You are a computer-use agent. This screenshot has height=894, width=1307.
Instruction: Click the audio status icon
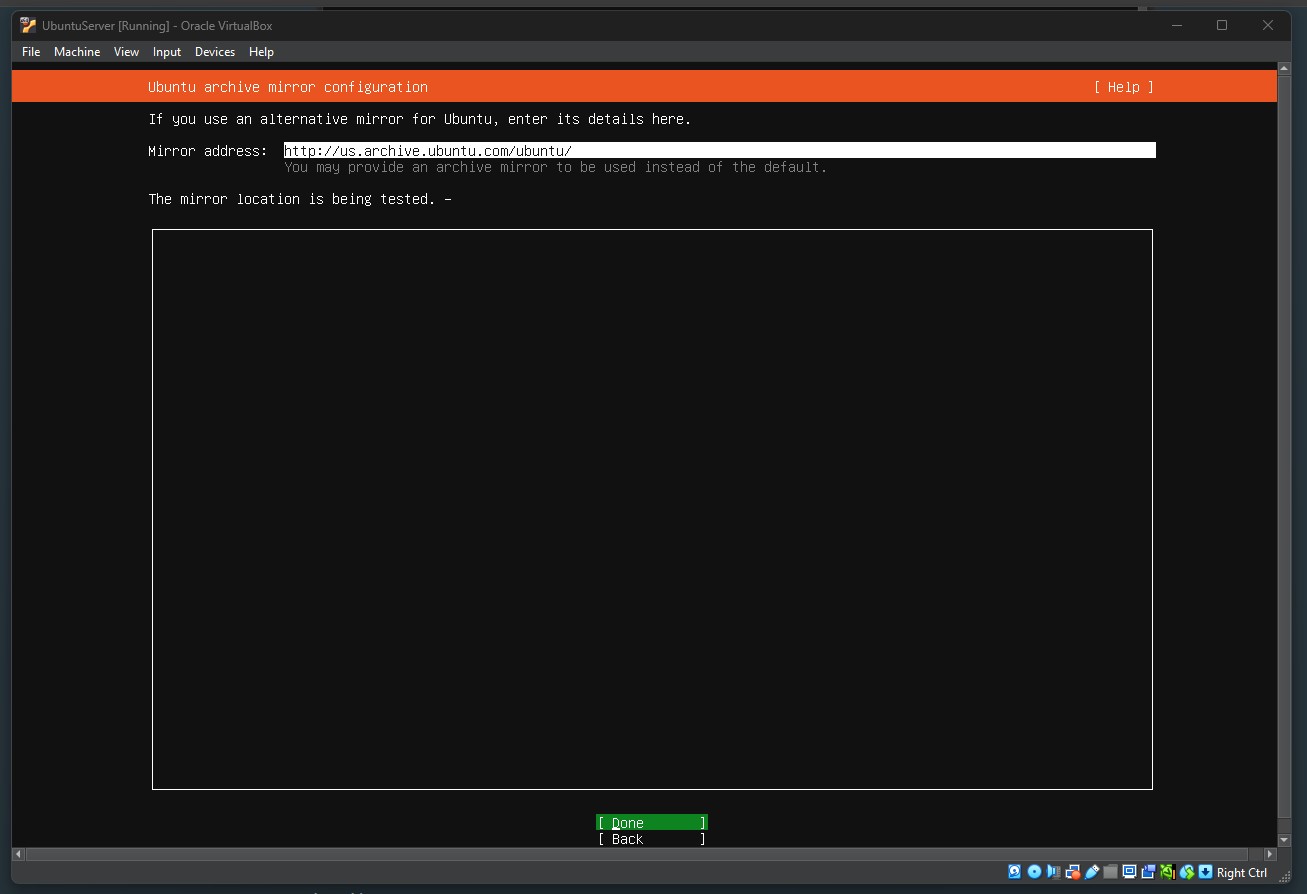1053,872
